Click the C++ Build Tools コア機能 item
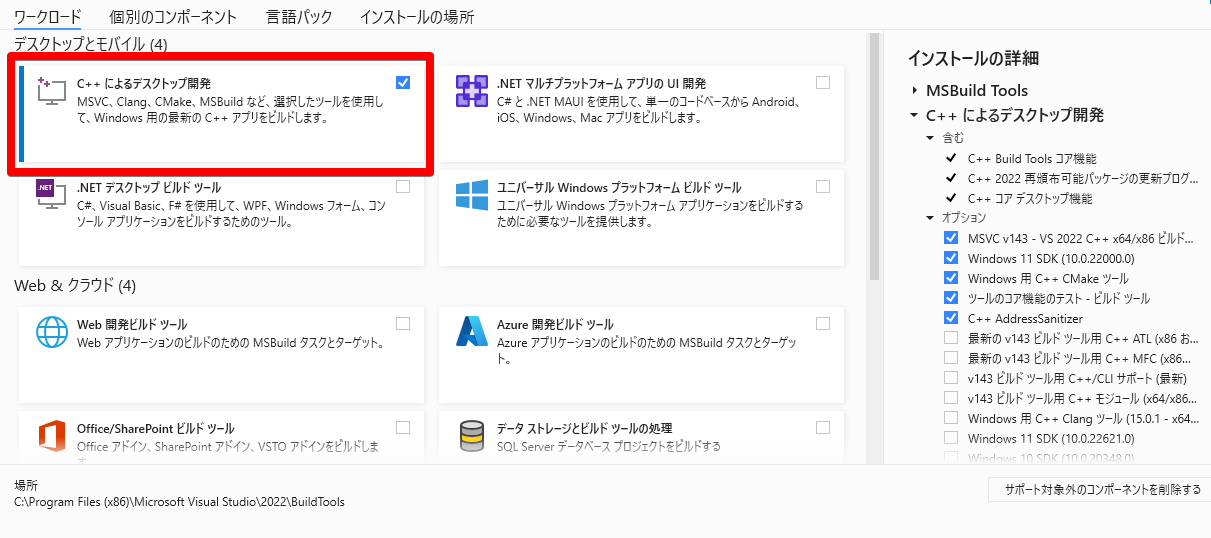 pyautogui.click(x=1032, y=158)
